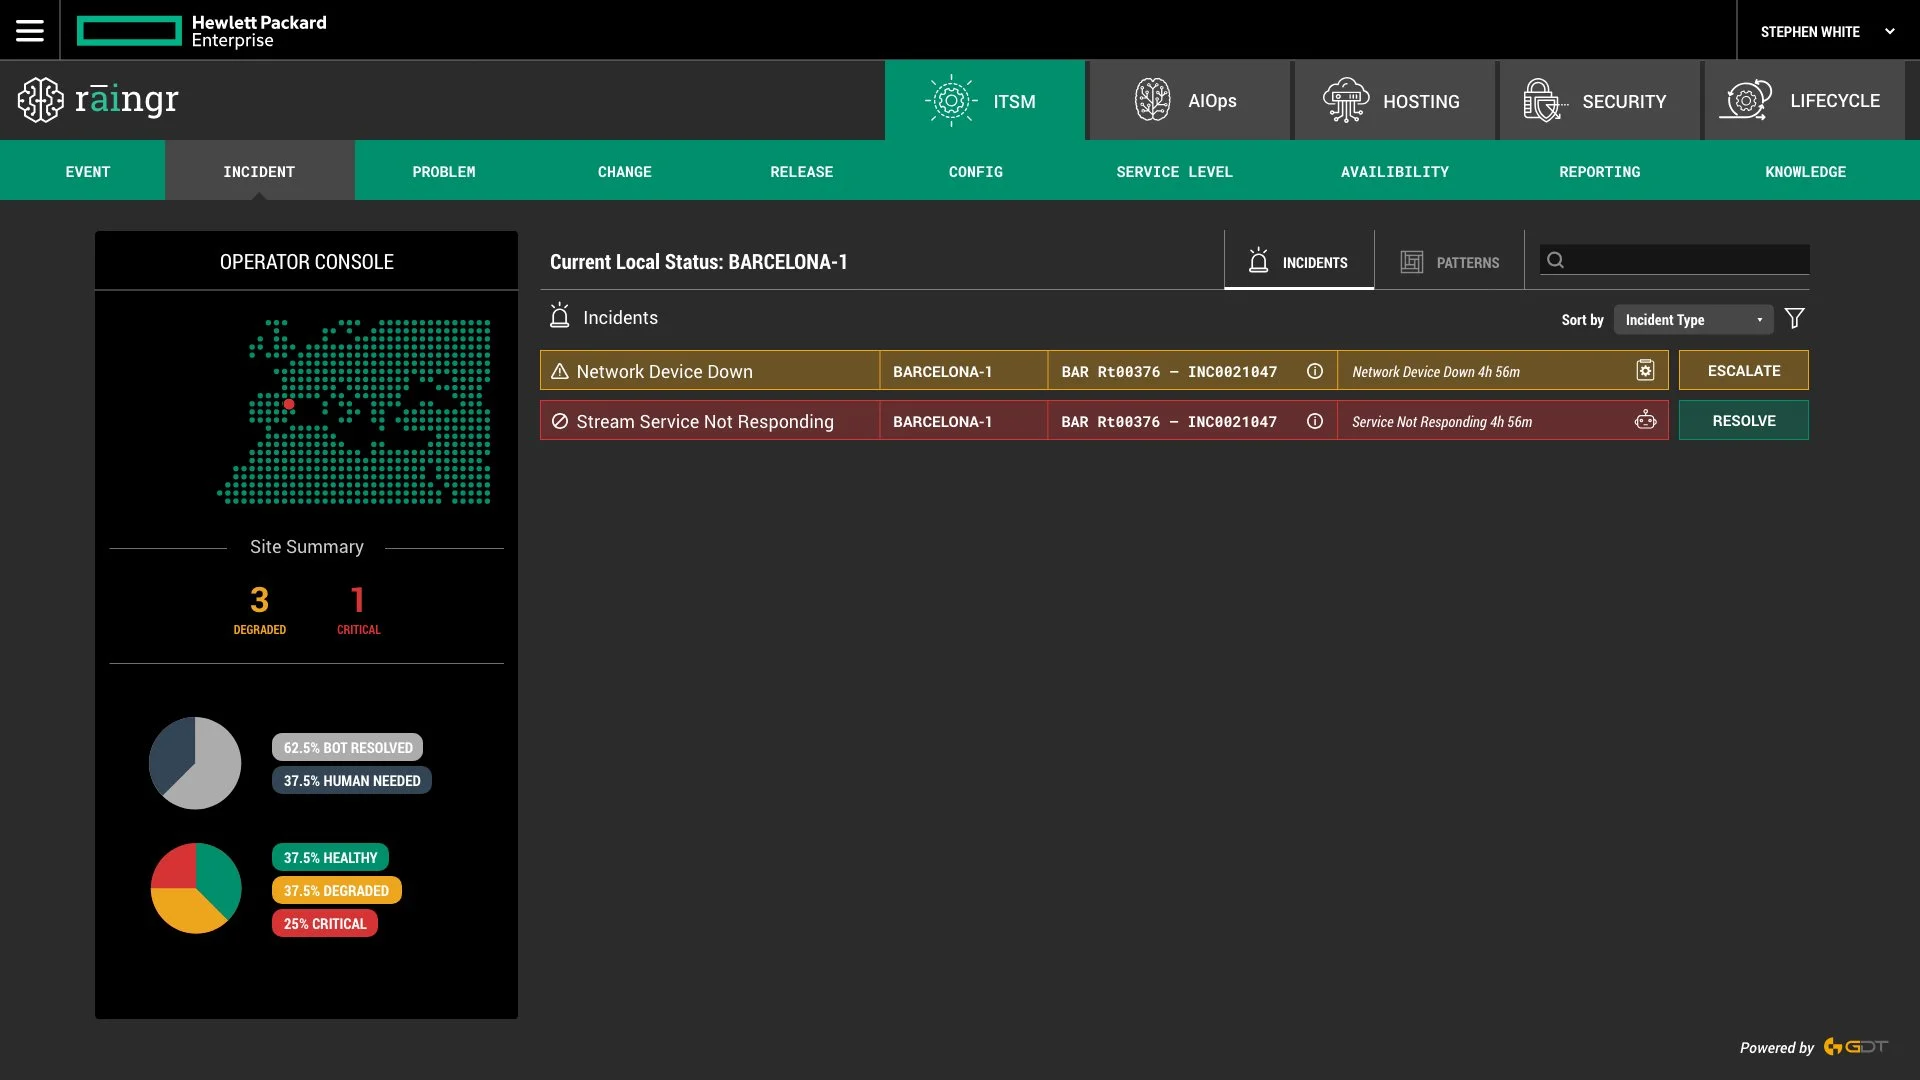Open the REPORTING menu item
Viewport: 1920px width, 1080px height.
[1599, 172]
